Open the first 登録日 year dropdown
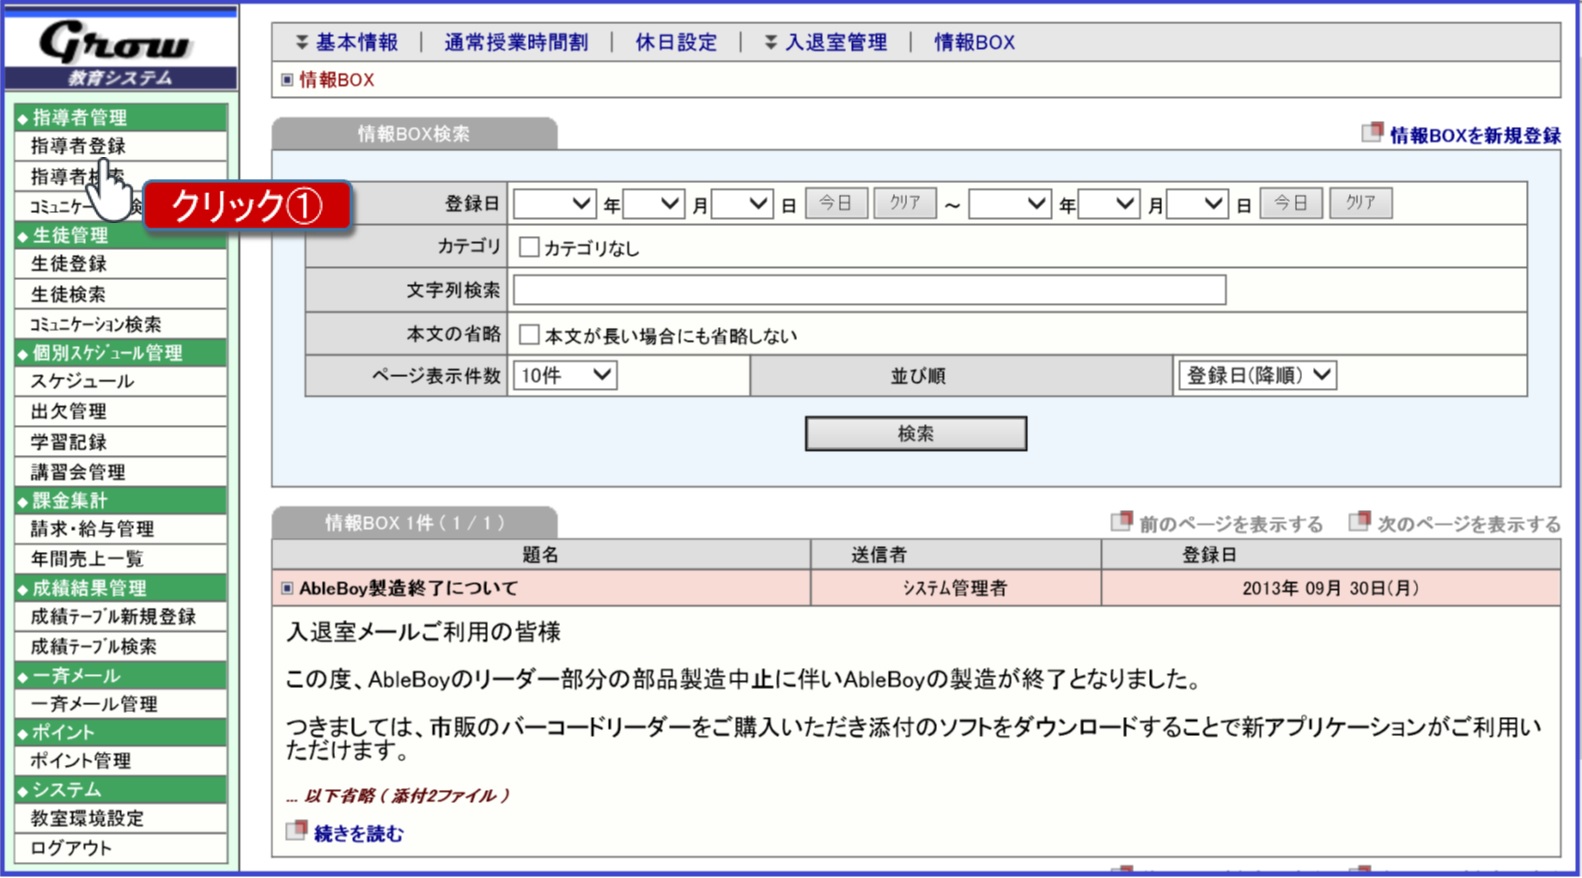 tap(554, 204)
